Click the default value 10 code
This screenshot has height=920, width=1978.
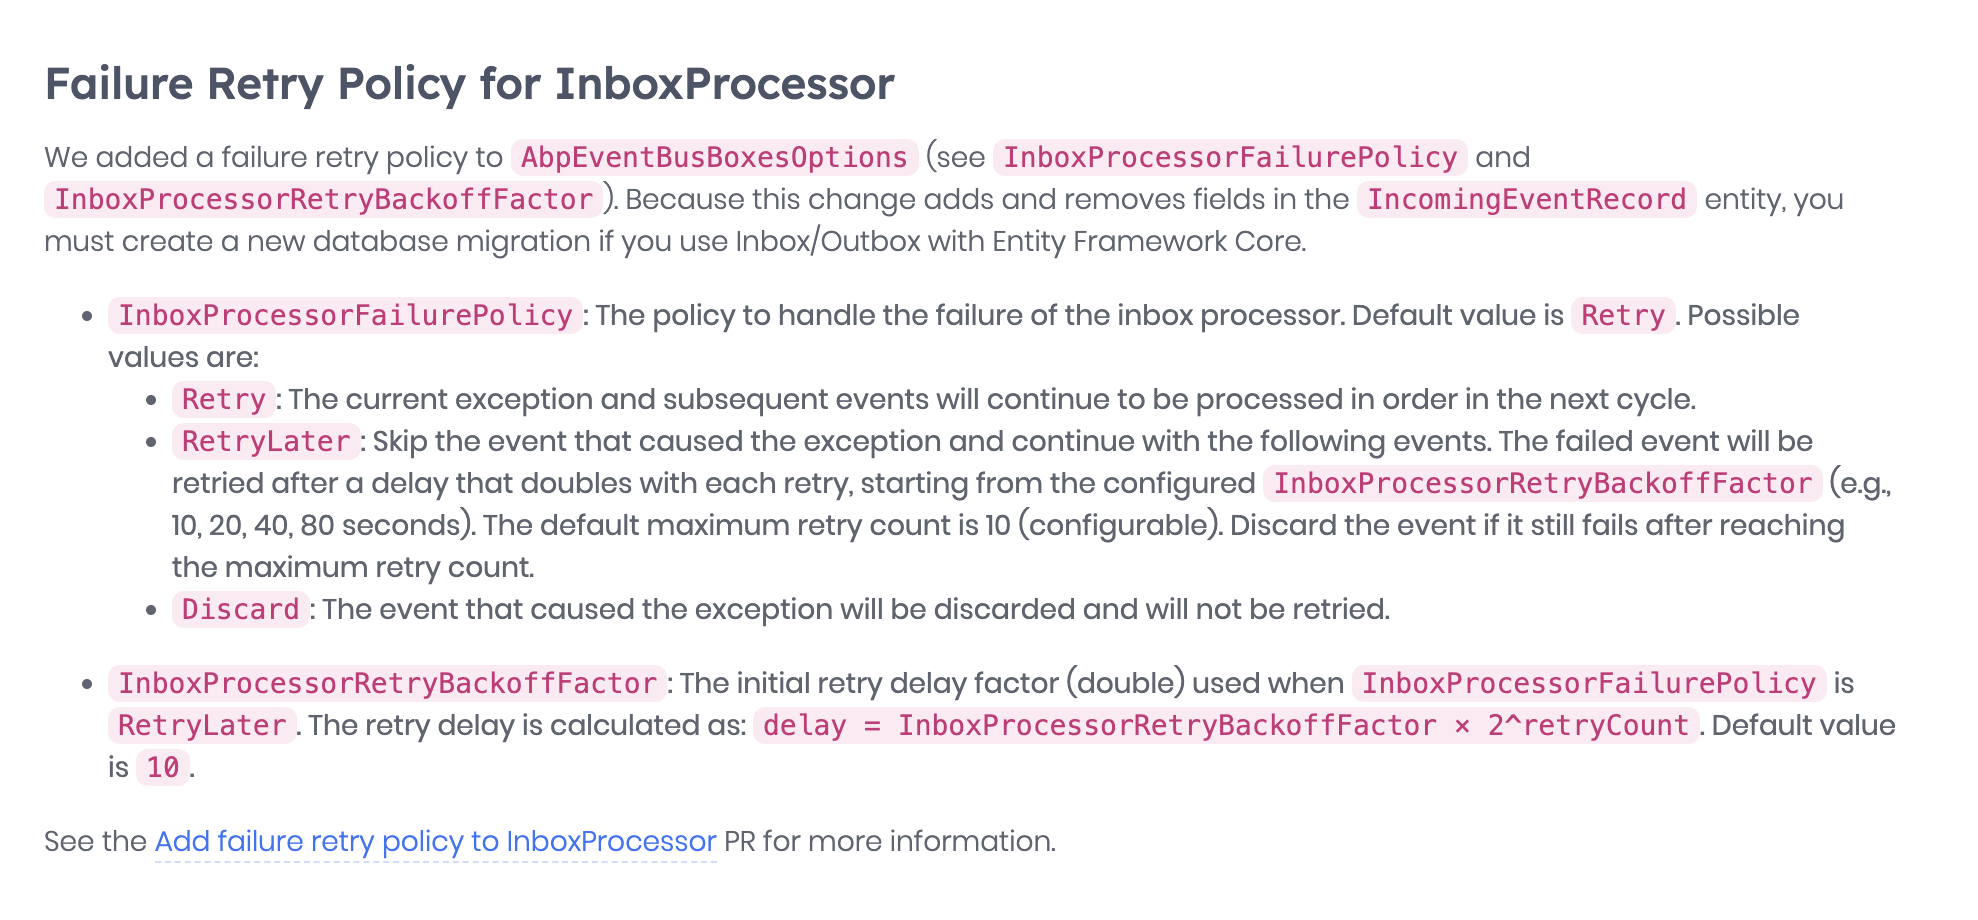(x=162, y=768)
